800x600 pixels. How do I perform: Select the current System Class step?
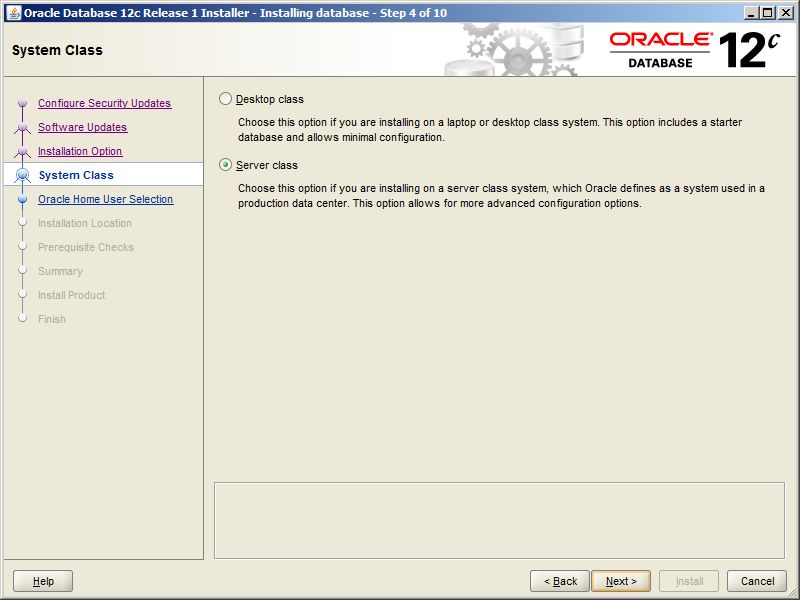(x=76, y=175)
